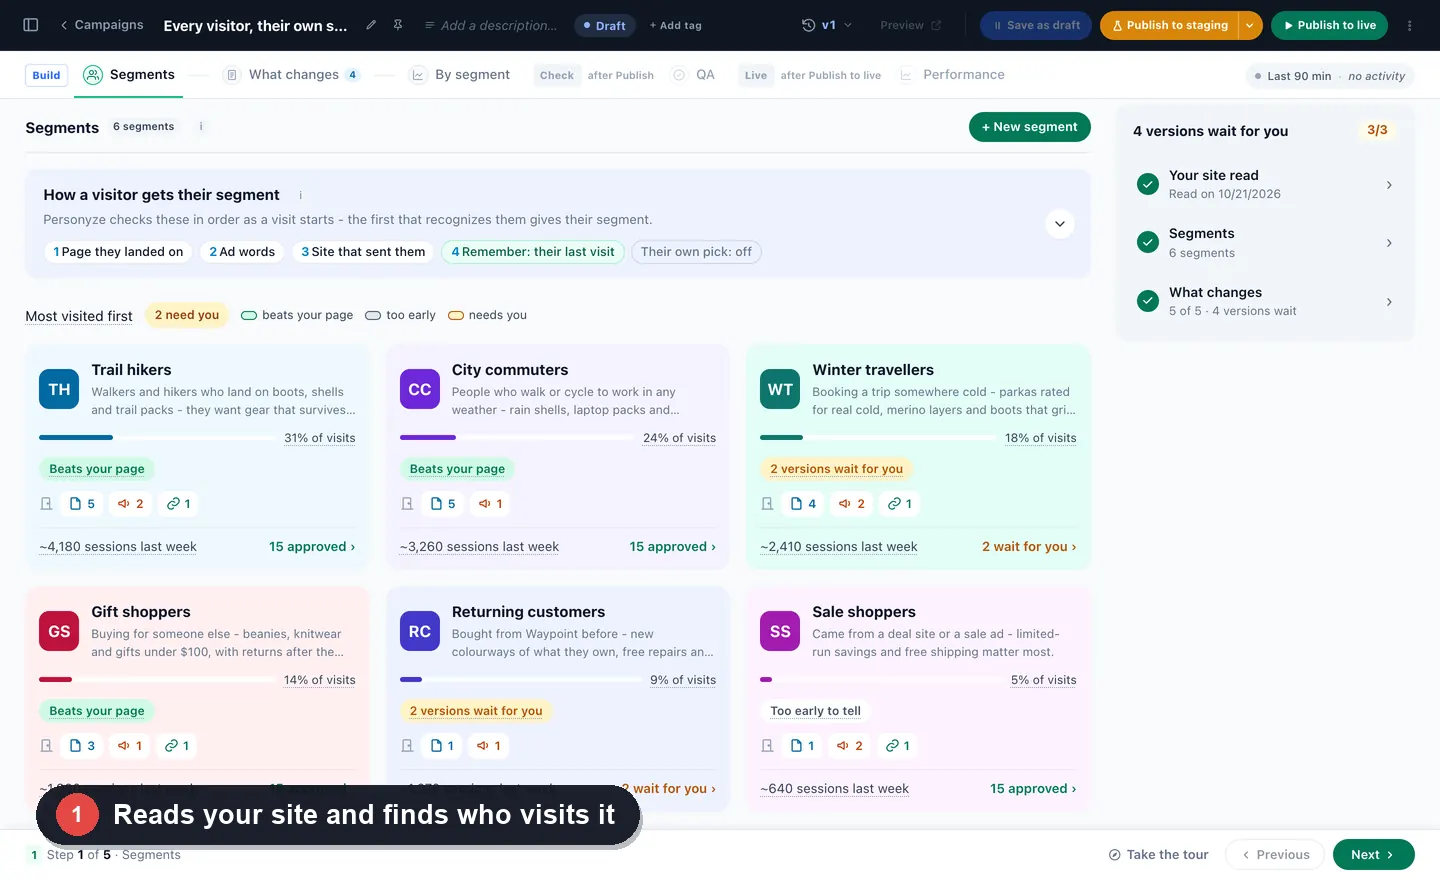Image resolution: width=1440 pixels, height=880 pixels.
Task: Click the bookmark icon on Winter travellers card
Action: pyautogui.click(x=767, y=504)
